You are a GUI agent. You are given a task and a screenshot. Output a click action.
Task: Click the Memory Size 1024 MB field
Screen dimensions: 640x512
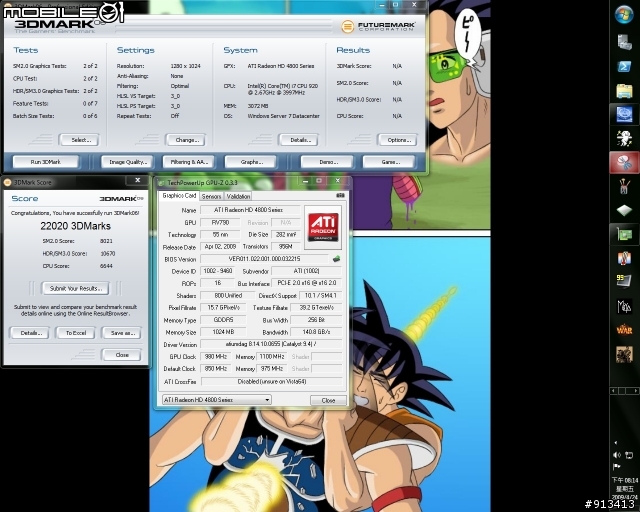click(x=223, y=332)
